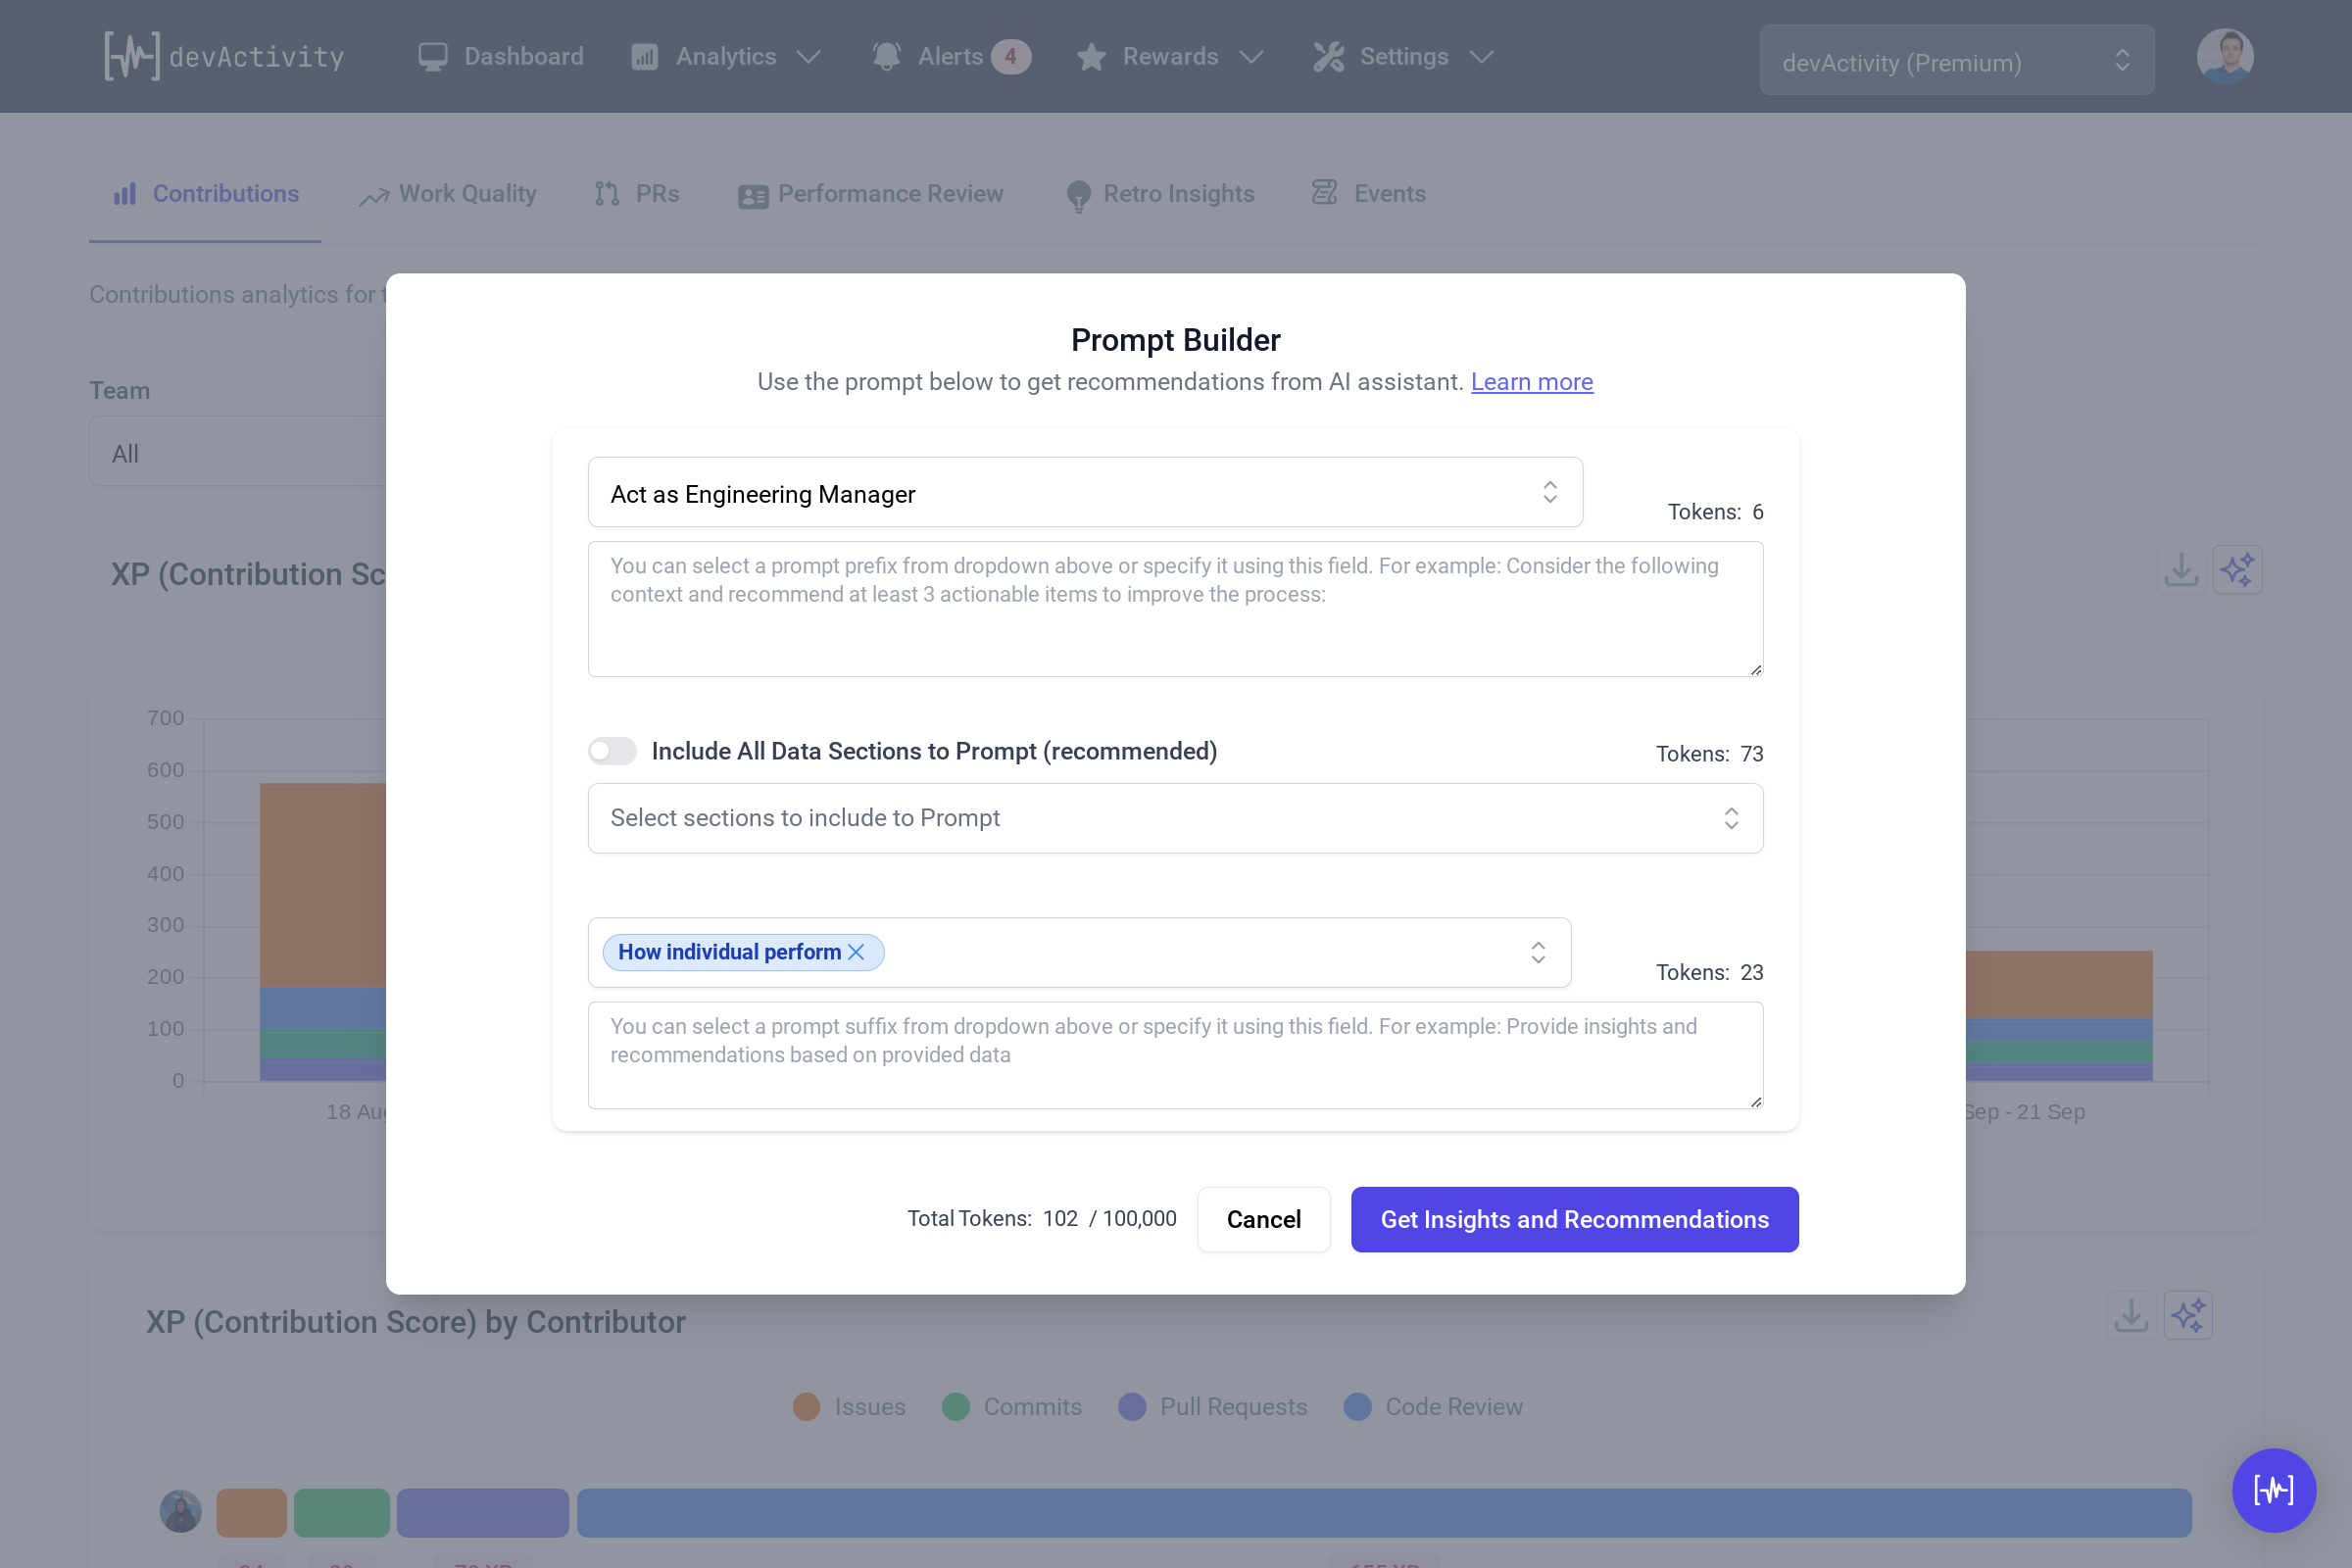Click blue Code Review bar of contributor

point(1384,1512)
